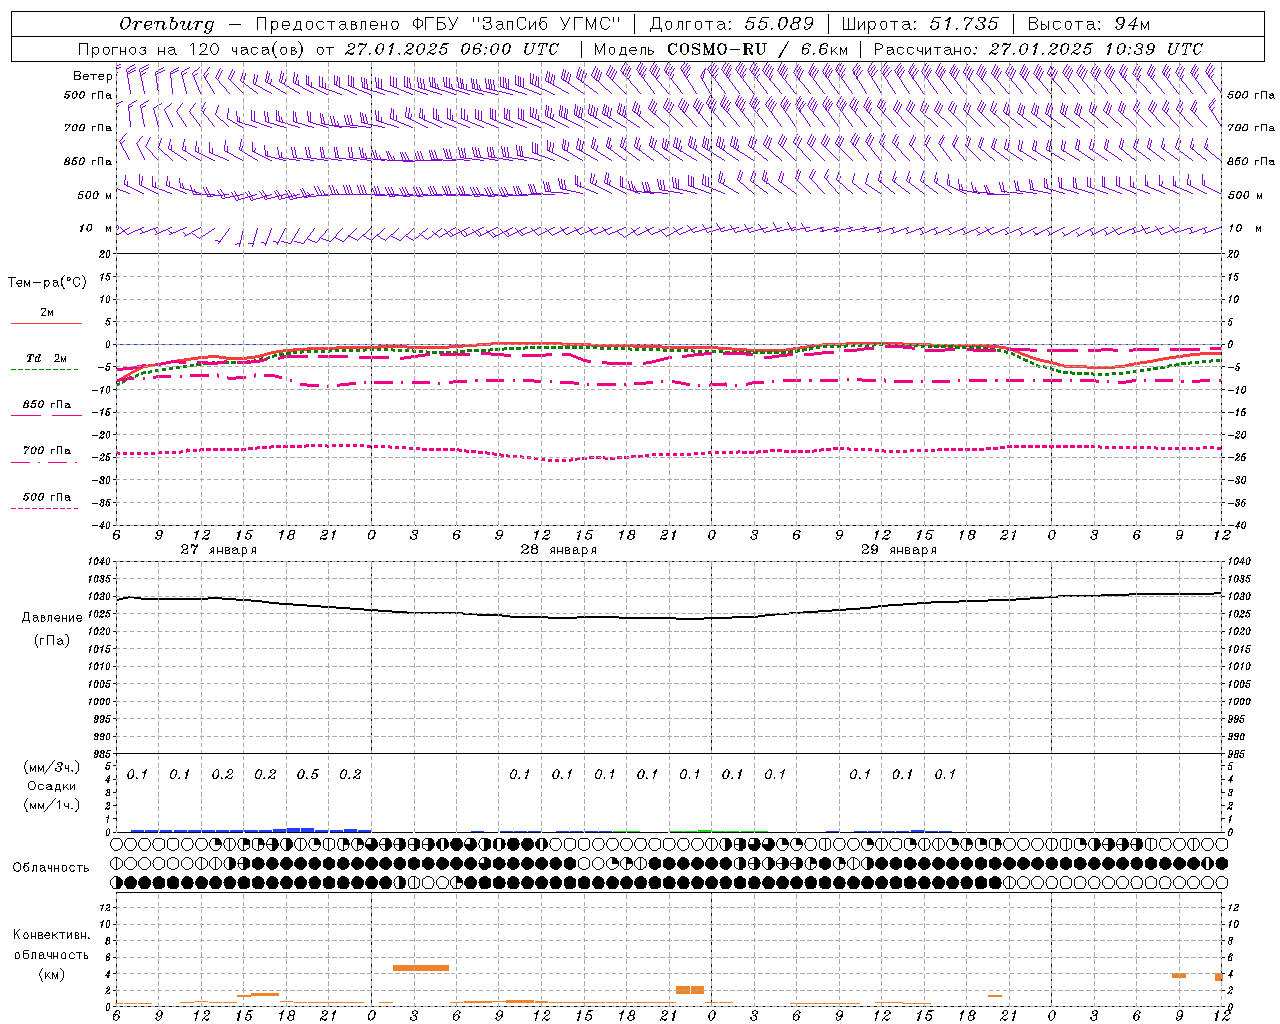Click the "29 января" date label
Image resolution: width=1280 pixels, height=1024 pixels.
899,550
